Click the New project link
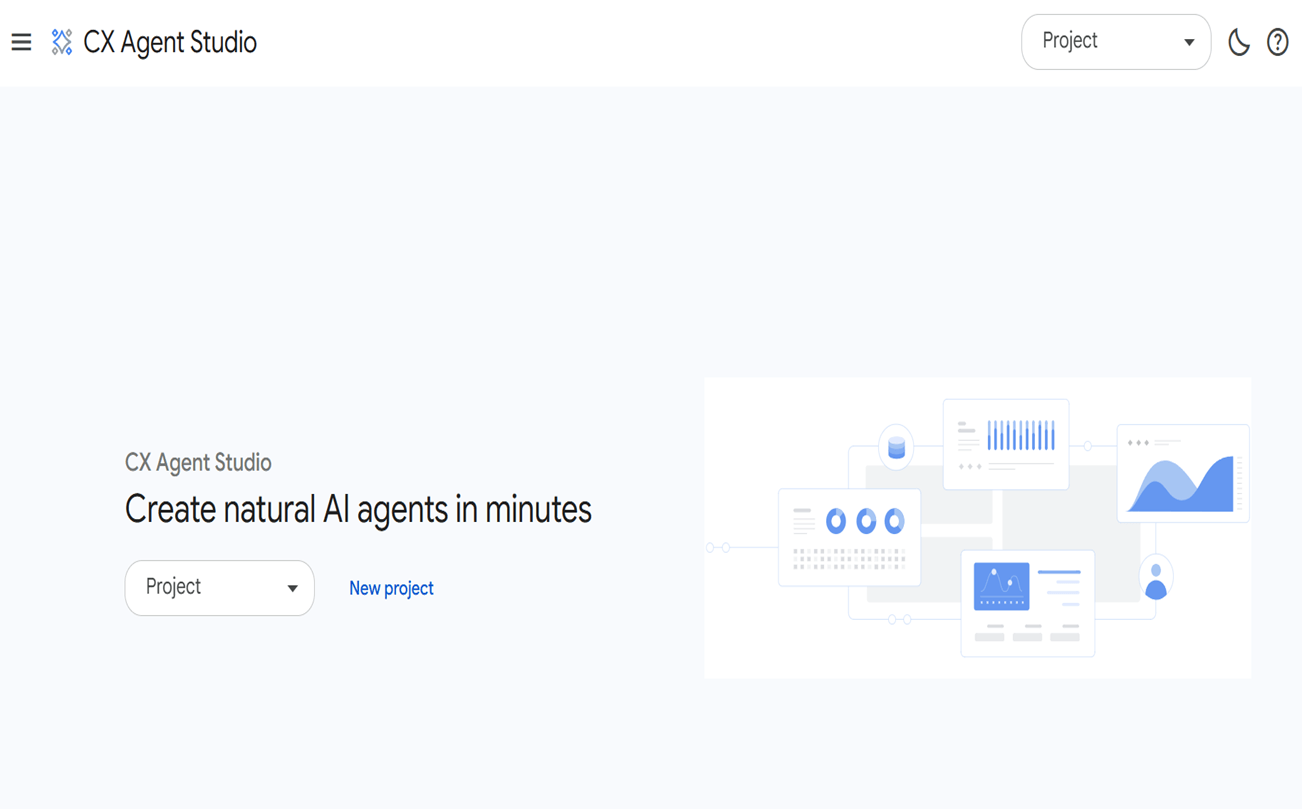1302x809 pixels. 391,588
